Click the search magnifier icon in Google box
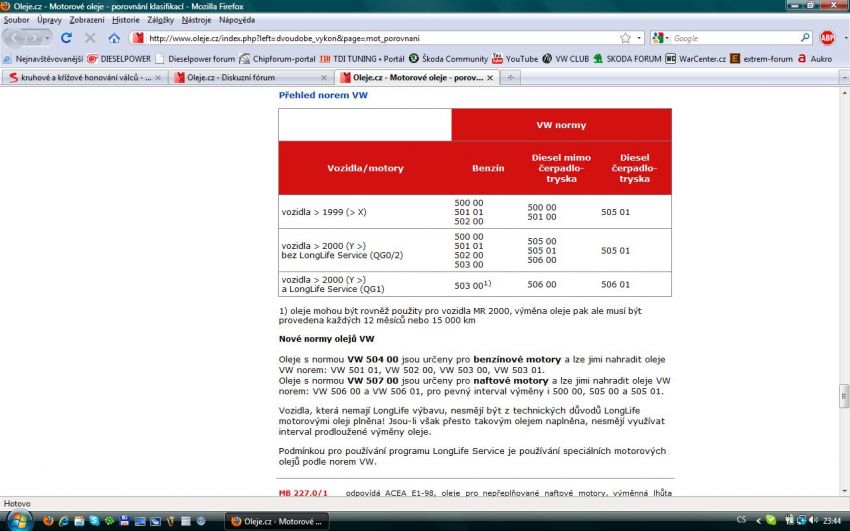The height and width of the screenshot is (531, 850). [805, 37]
